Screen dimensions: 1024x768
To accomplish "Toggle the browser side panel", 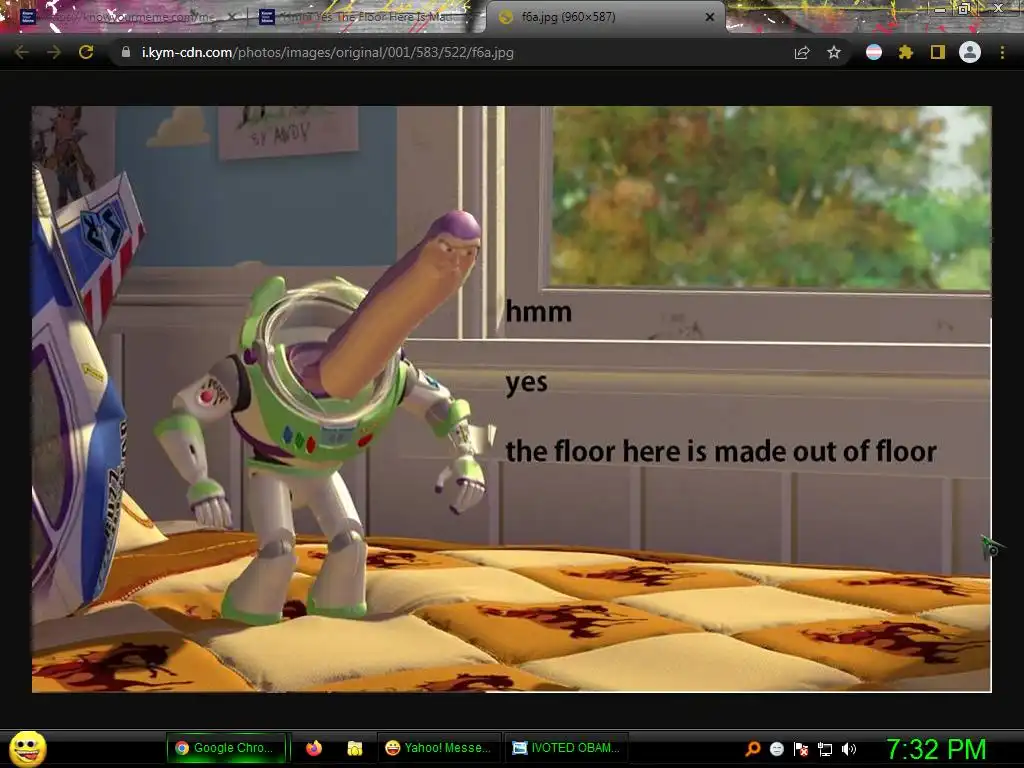I will [938, 52].
